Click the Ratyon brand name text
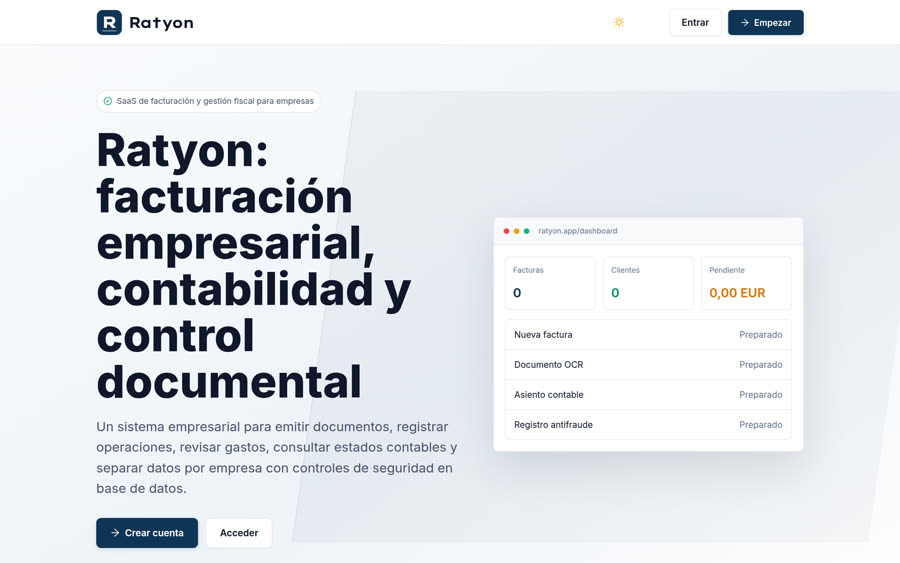The image size is (900, 563). tap(161, 23)
